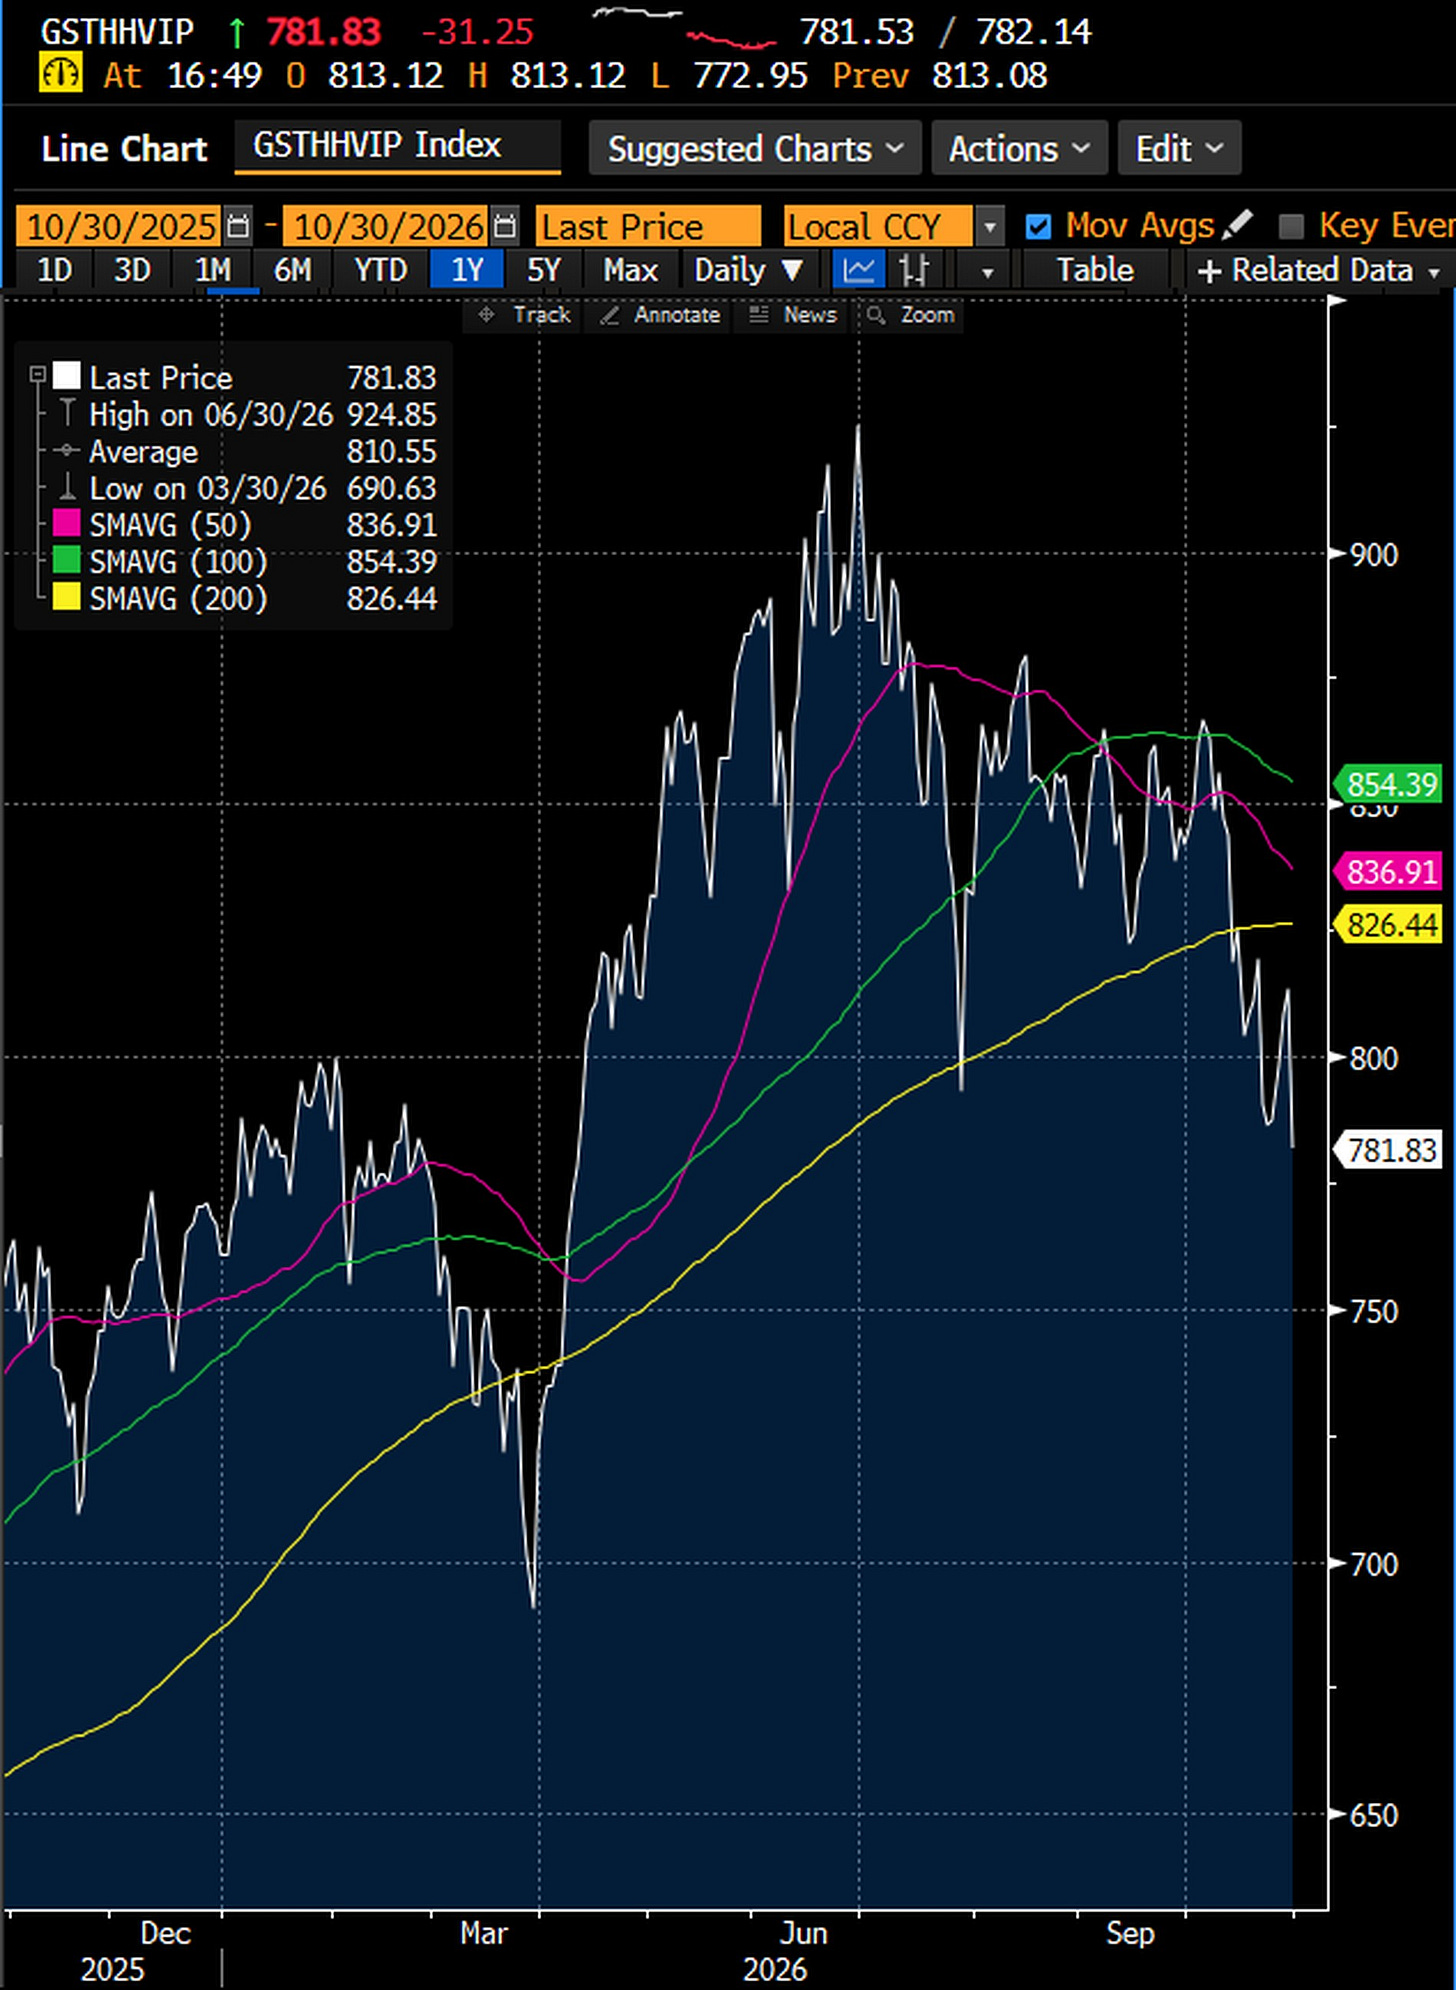Click the 826.44 yellow axis price tag
Viewport: 1456px width, 1990px height.
click(x=1390, y=925)
